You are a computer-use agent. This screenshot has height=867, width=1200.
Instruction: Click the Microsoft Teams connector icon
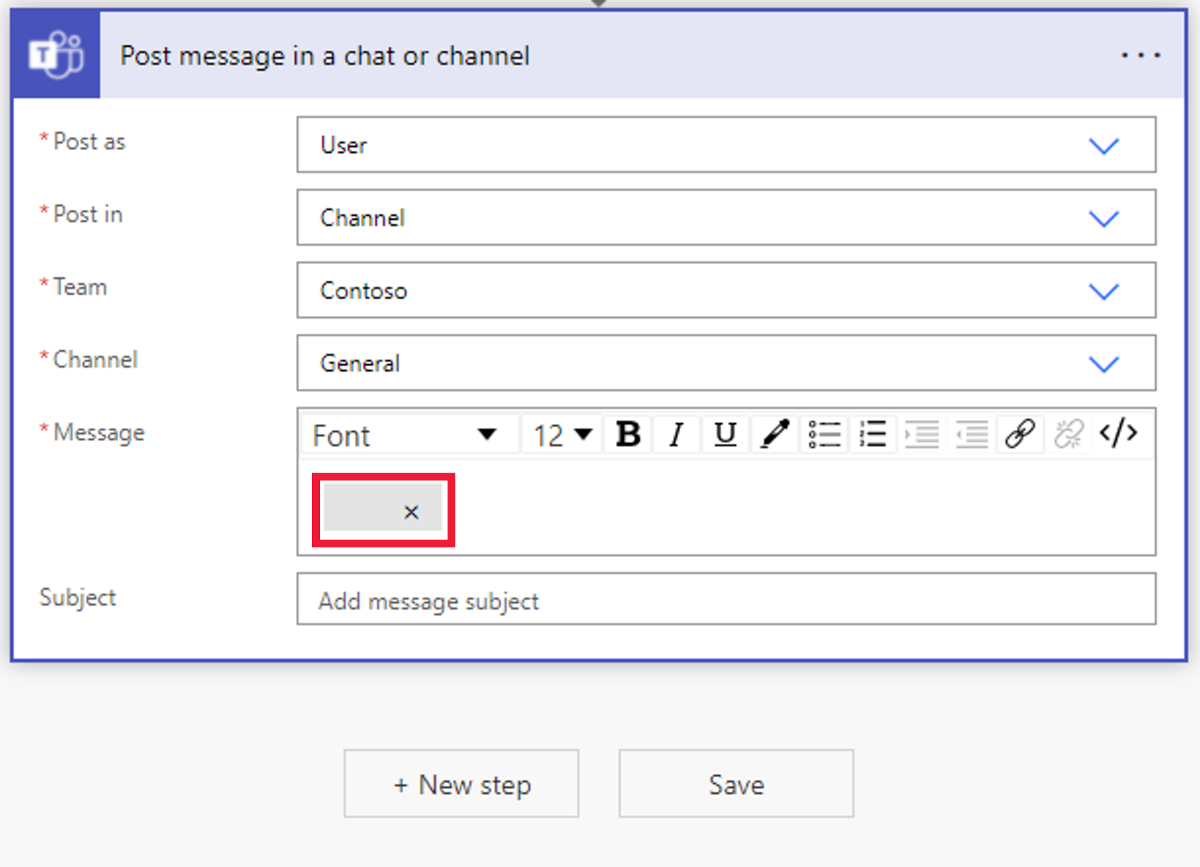point(56,56)
